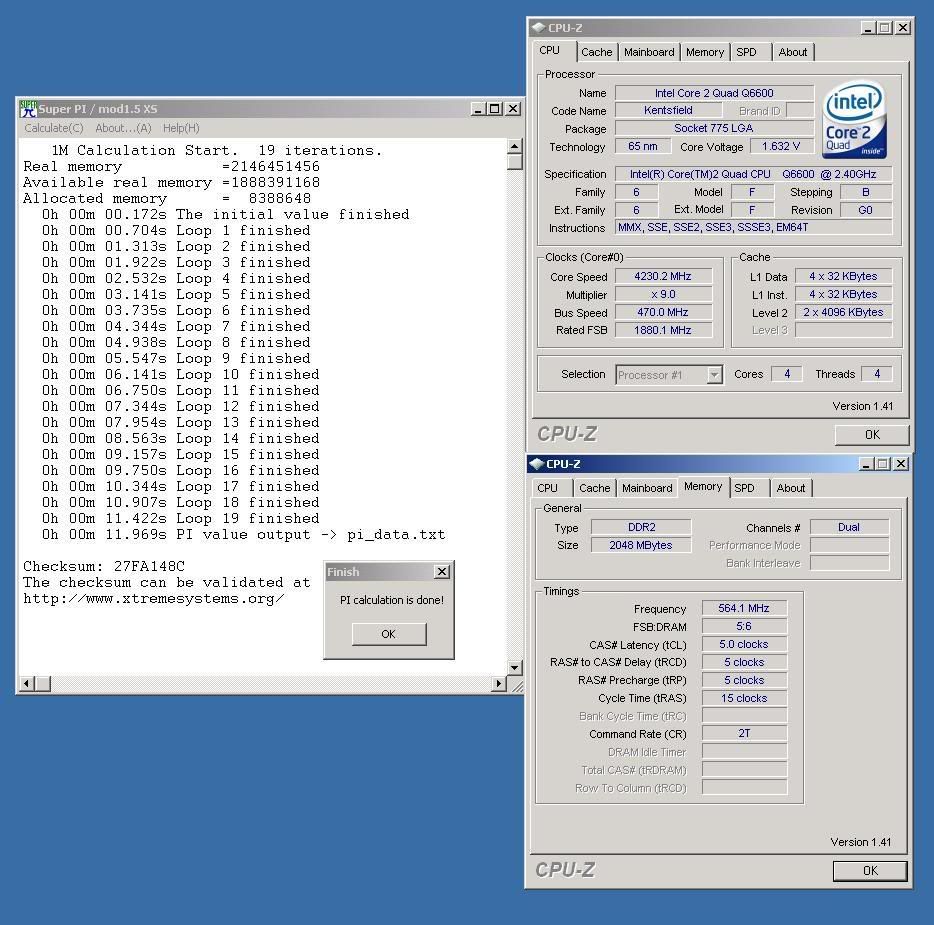This screenshot has width=934, height=925.
Task: Click the Core Speed value 4230.2 MHz
Action: click(x=663, y=276)
